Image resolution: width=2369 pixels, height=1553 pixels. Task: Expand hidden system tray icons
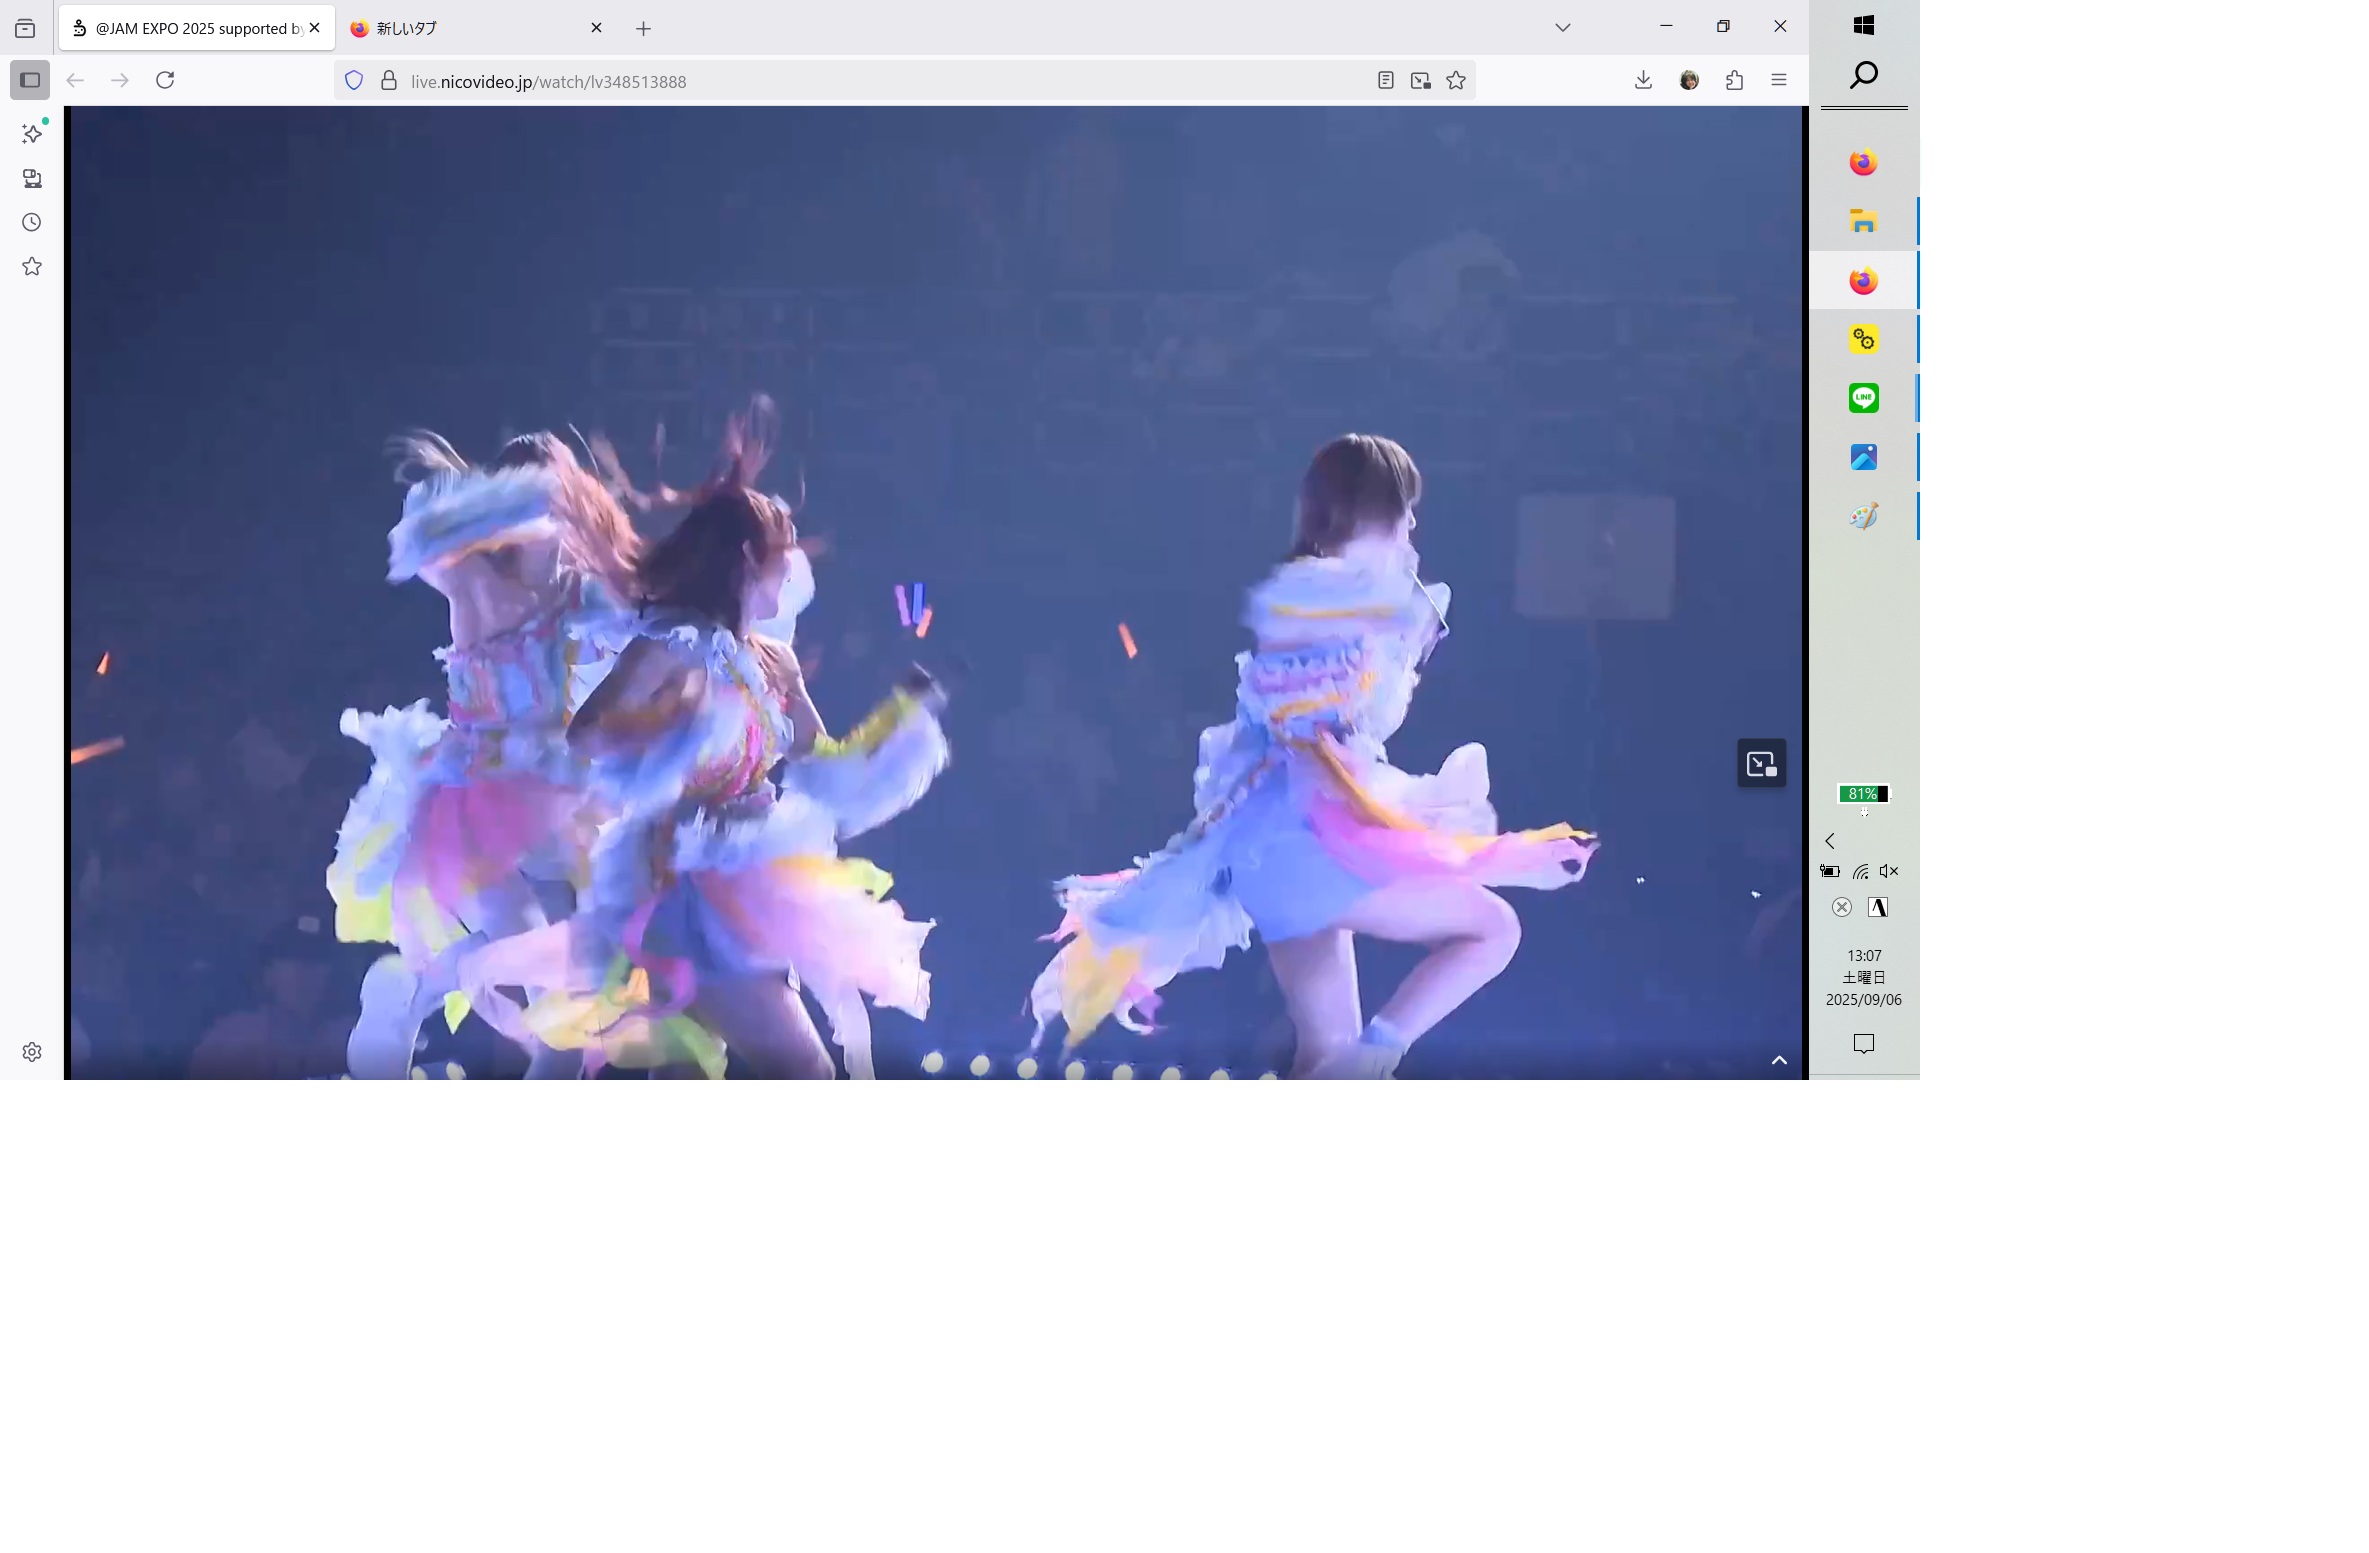pyautogui.click(x=1830, y=841)
